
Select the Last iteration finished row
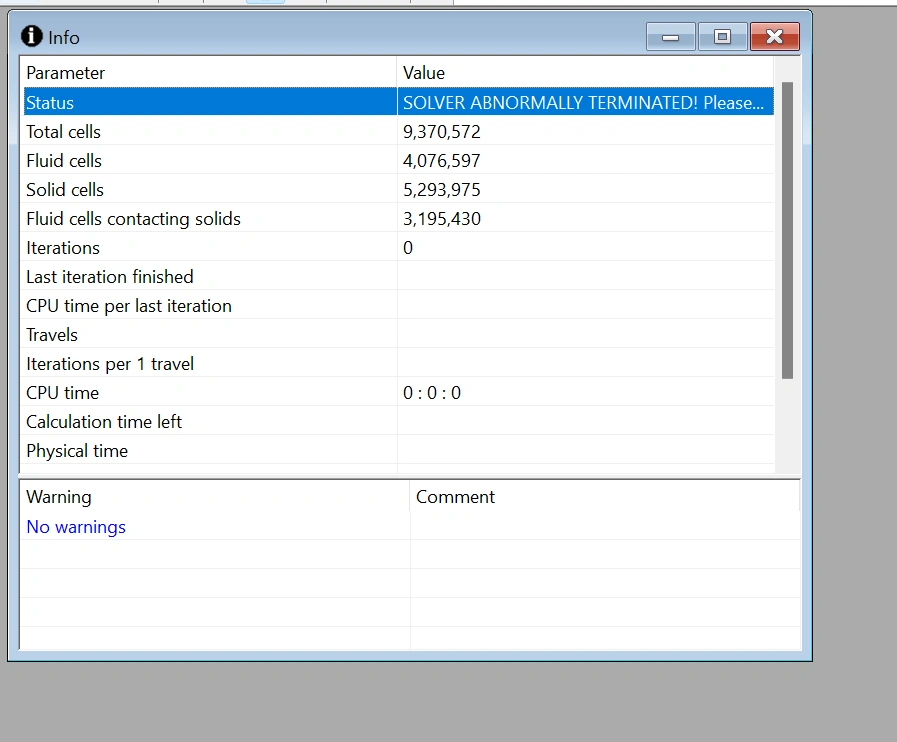(399, 276)
